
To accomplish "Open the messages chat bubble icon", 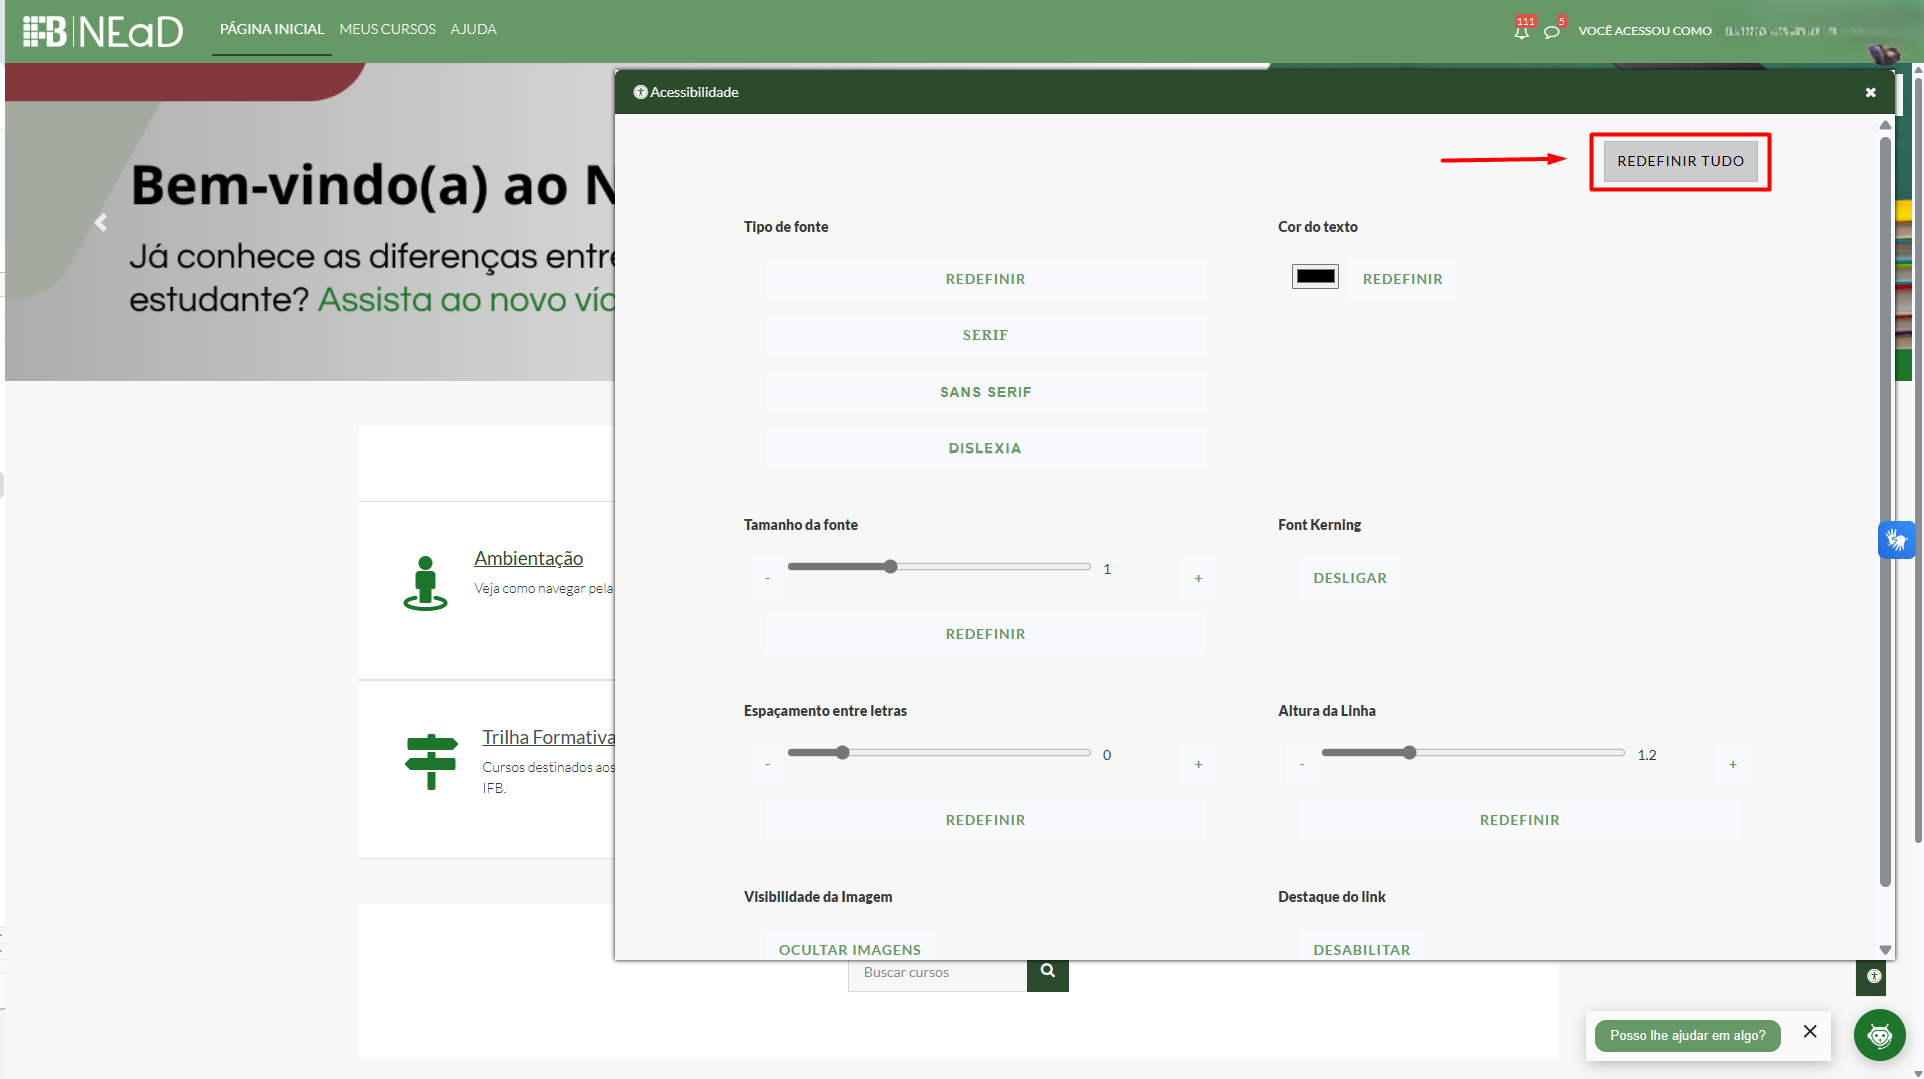I will [x=1551, y=32].
